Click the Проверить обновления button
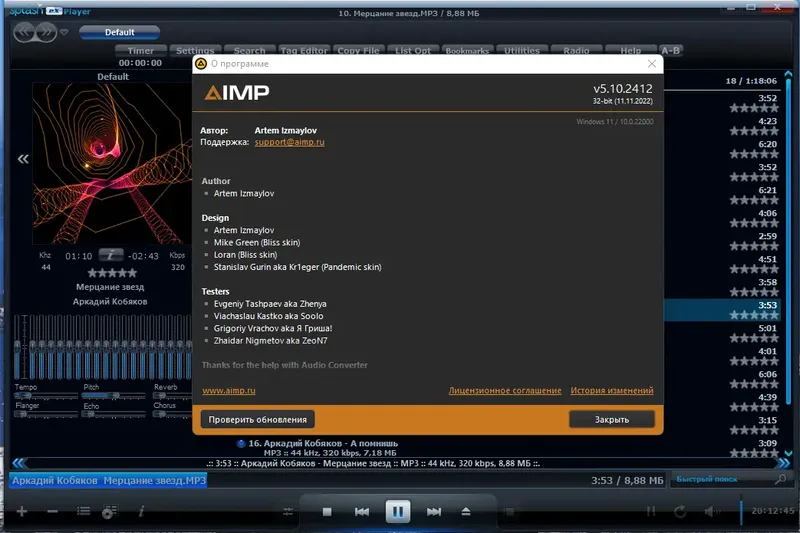 (258, 419)
